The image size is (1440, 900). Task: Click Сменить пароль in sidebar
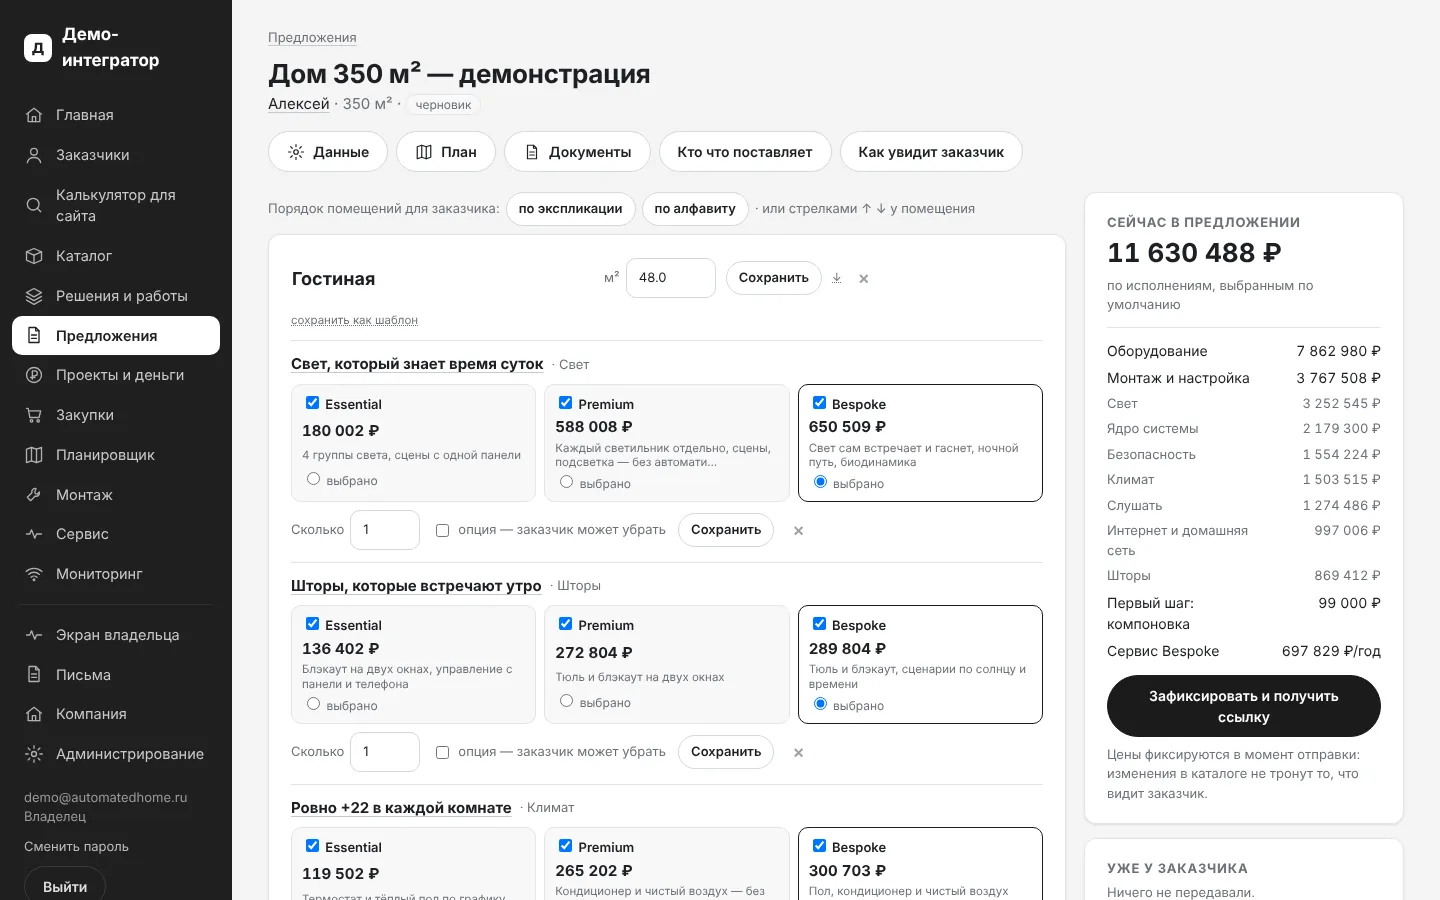point(77,847)
